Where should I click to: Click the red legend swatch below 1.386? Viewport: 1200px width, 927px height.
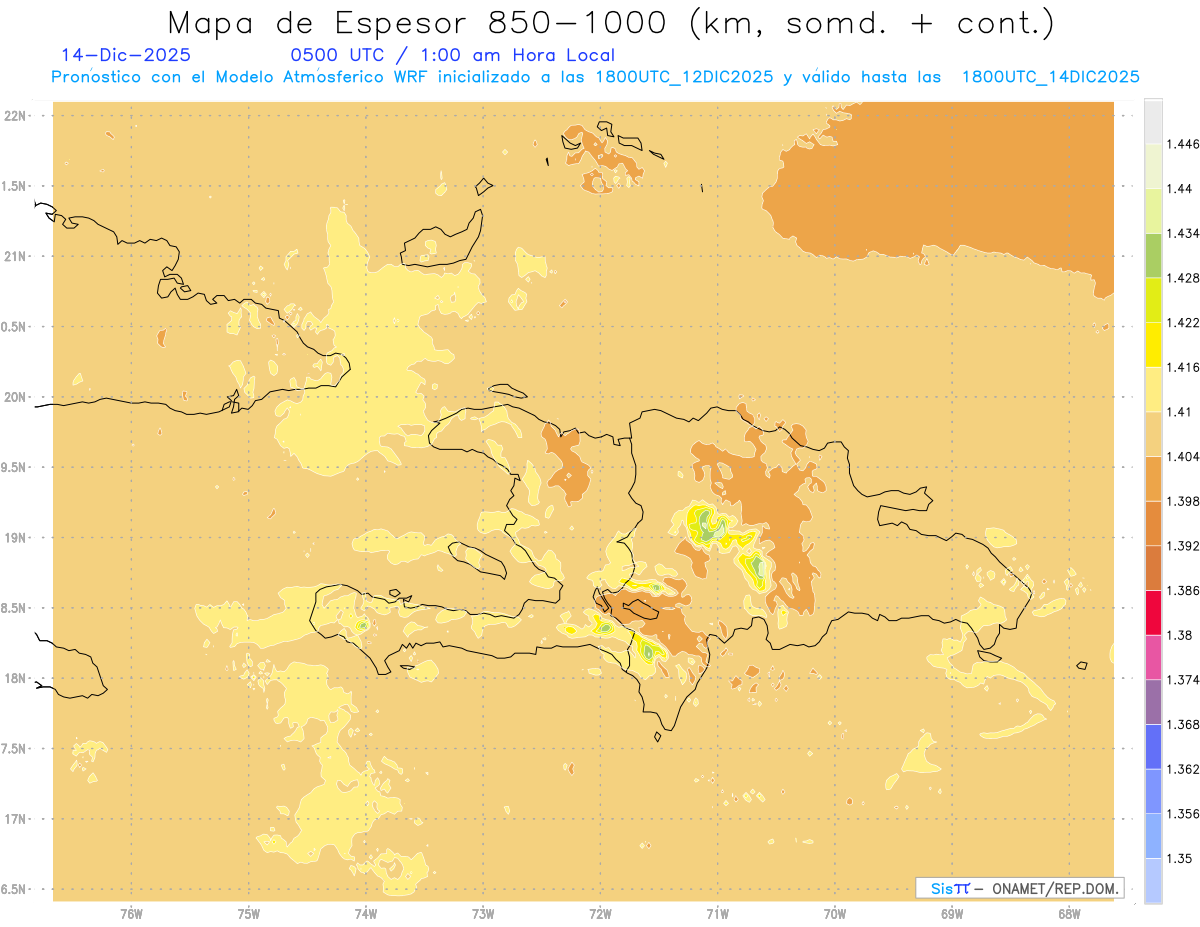click(x=1153, y=612)
